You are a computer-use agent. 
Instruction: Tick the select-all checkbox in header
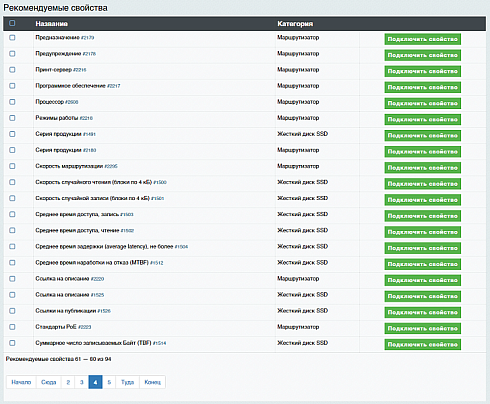(x=12, y=23)
